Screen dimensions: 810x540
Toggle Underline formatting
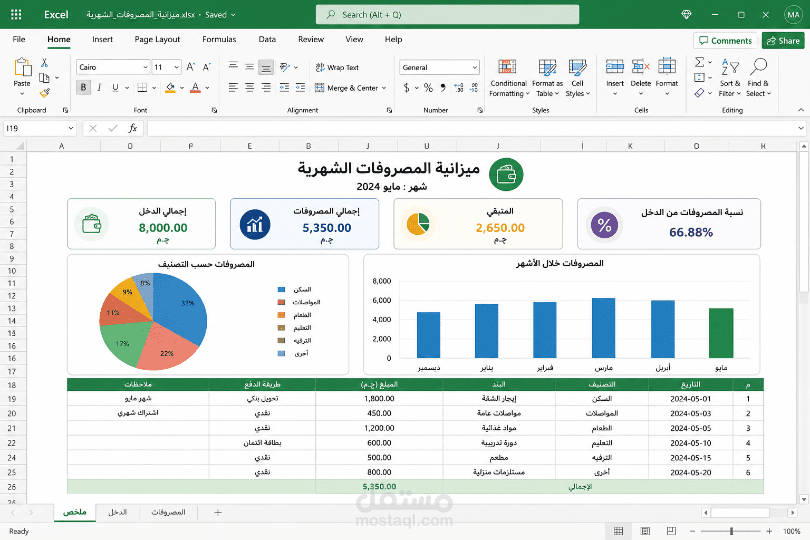[115, 88]
